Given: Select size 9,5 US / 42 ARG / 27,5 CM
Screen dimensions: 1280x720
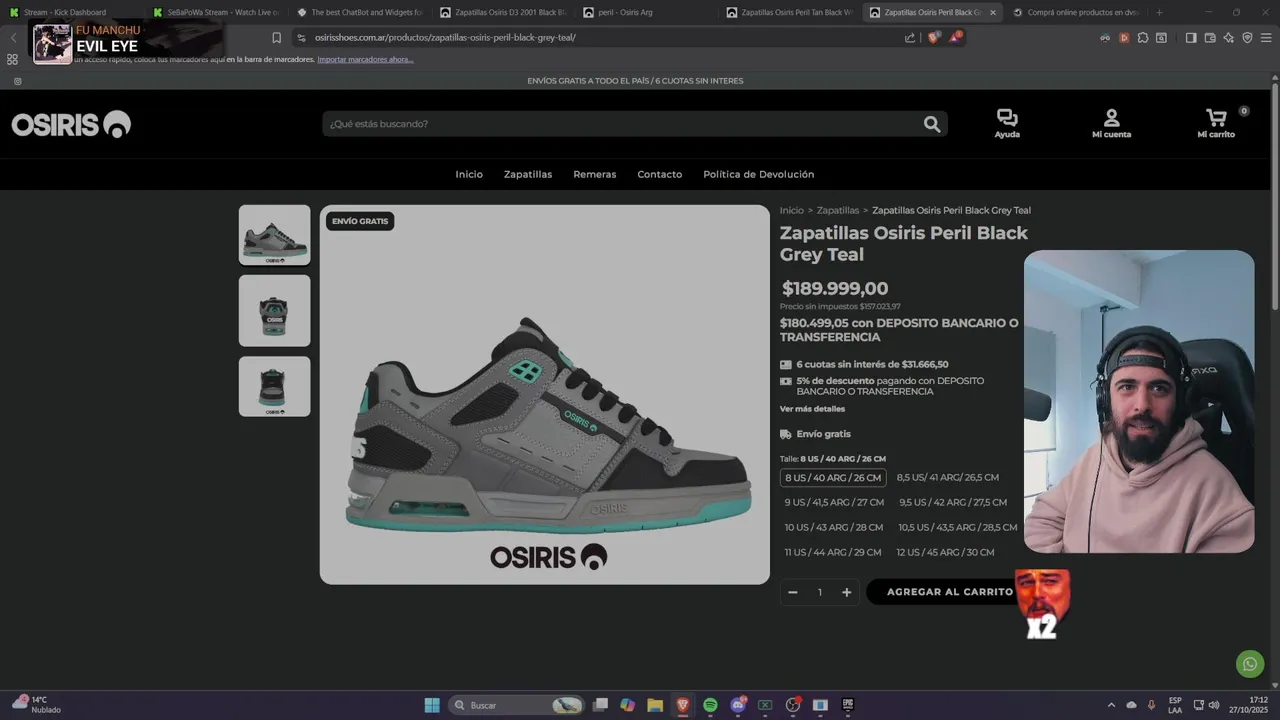Looking at the screenshot, I should pos(953,502).
